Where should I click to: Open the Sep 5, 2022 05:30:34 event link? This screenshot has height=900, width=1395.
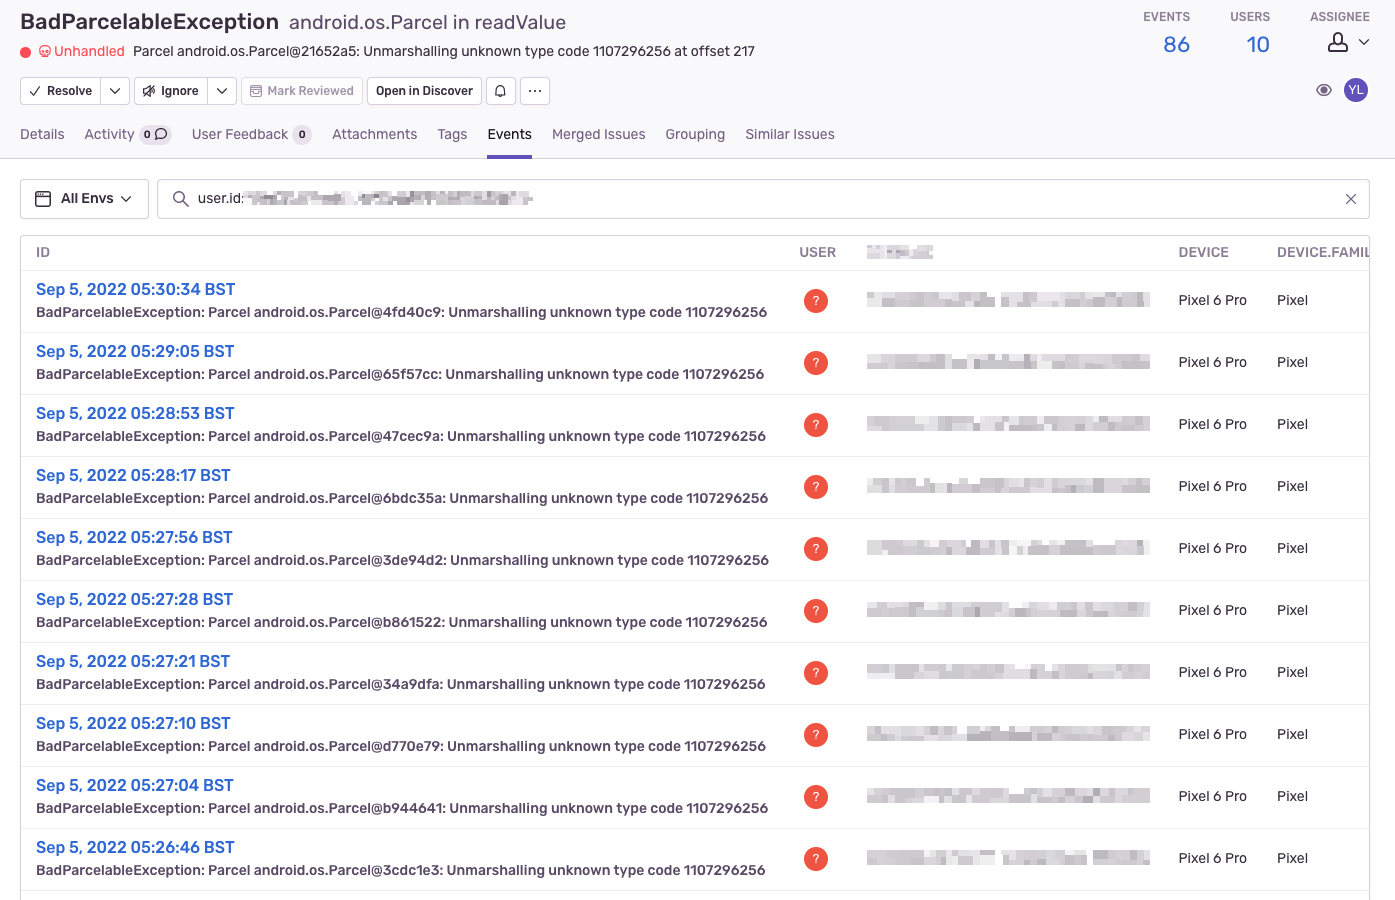pos(135,289)
